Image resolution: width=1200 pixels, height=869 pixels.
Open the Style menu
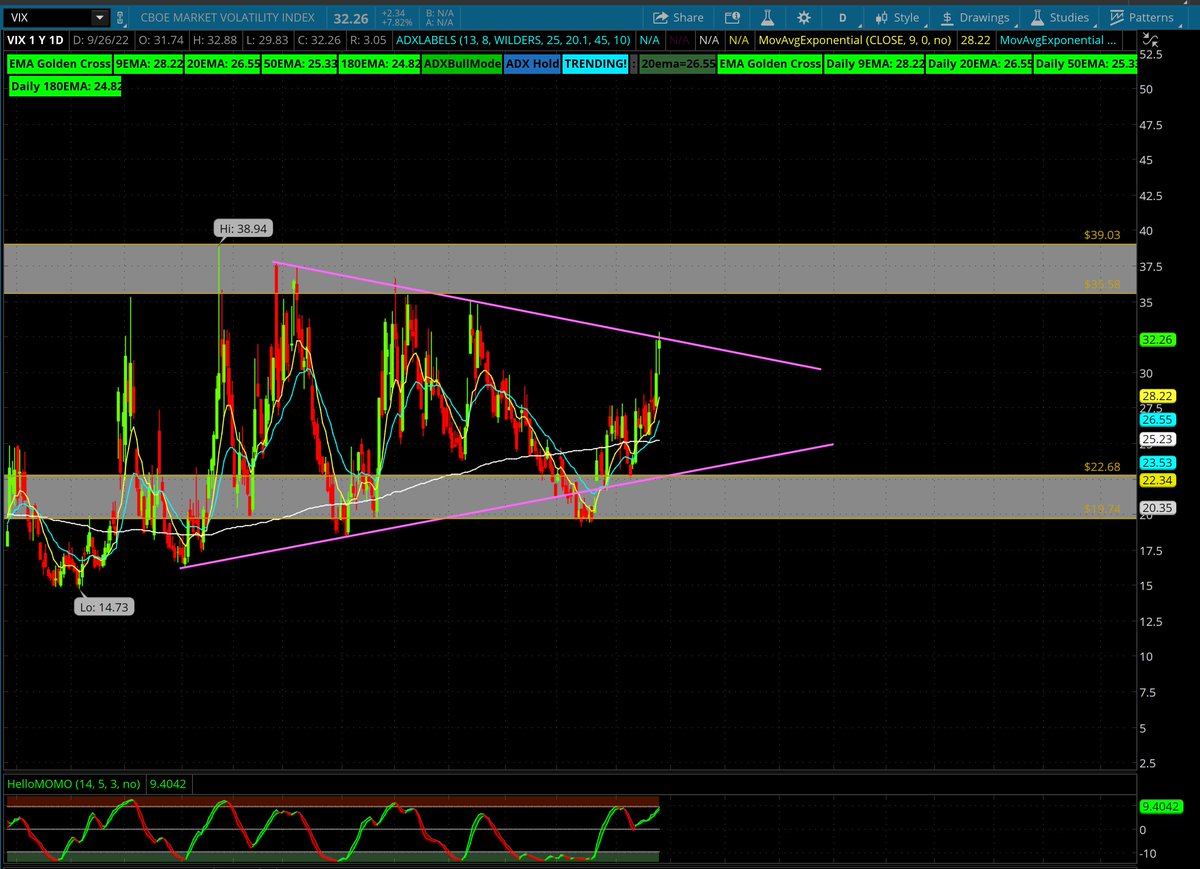coord(897,17)
